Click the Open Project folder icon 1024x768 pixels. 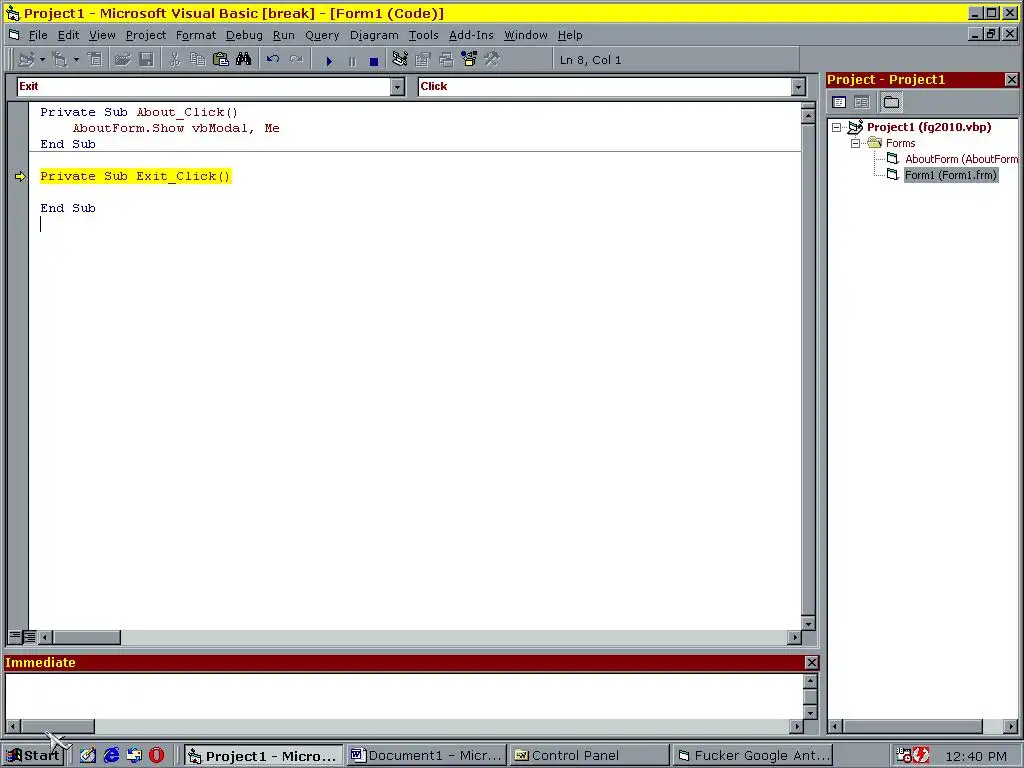(x=122, y=60)
